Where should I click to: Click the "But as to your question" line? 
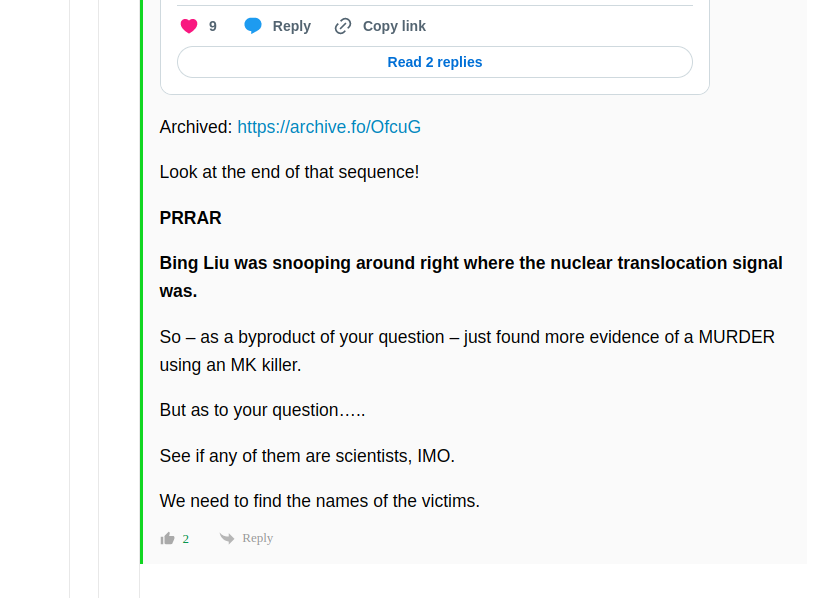click(x=262, y=410)
